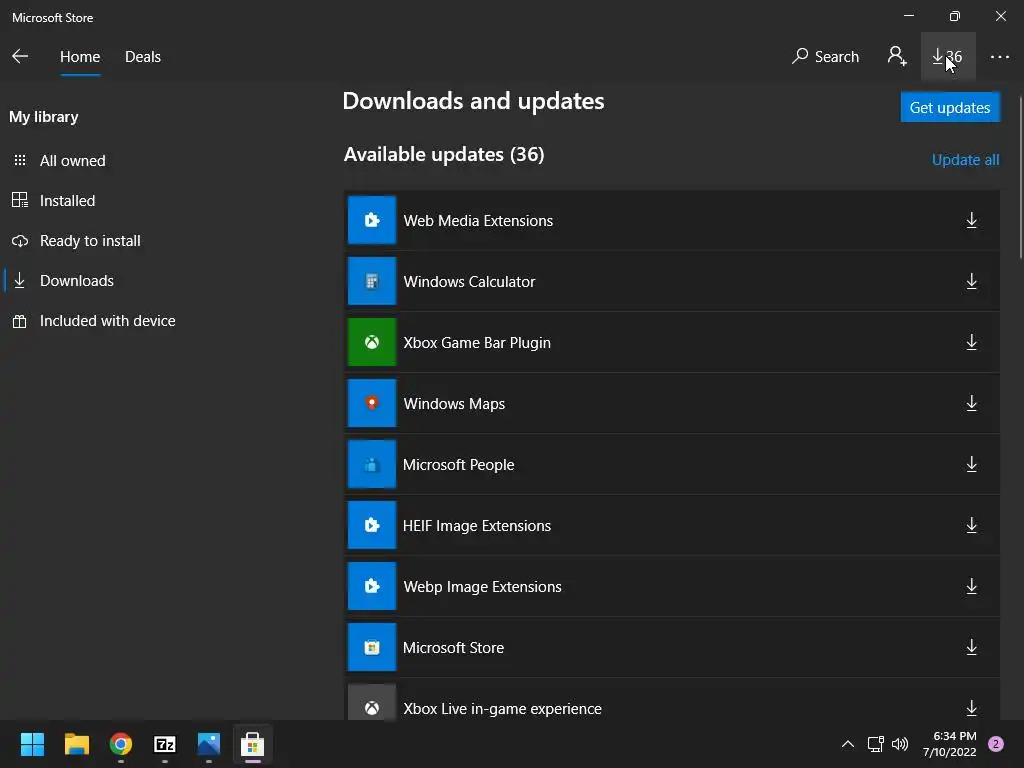The image size is (1024, 768).
Task: Click the vertical scrollbar thumb
Action: tap(1021, 178)
